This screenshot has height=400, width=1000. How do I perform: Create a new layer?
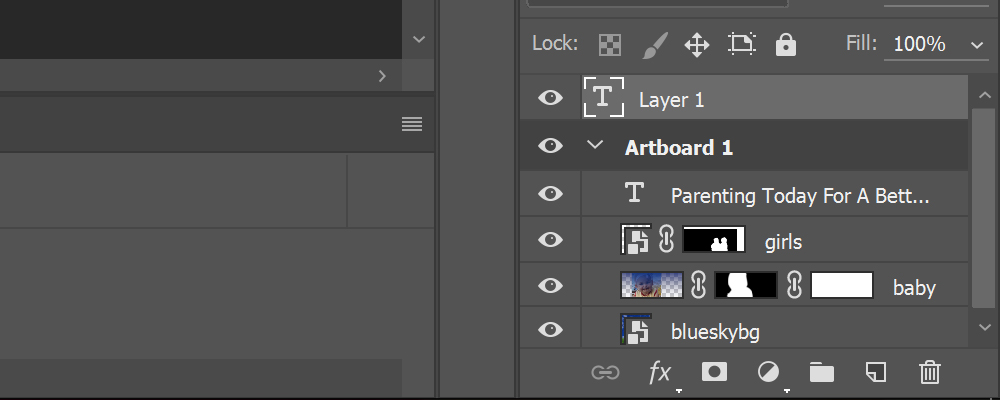[876, 373]
